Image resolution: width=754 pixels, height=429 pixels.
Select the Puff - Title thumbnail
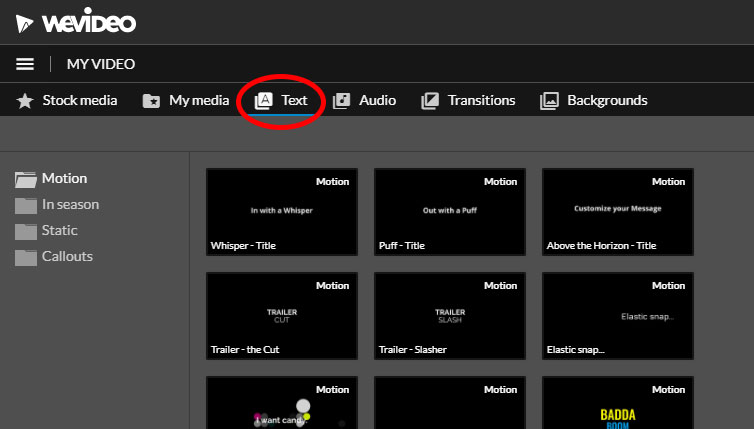pos(449,211)
